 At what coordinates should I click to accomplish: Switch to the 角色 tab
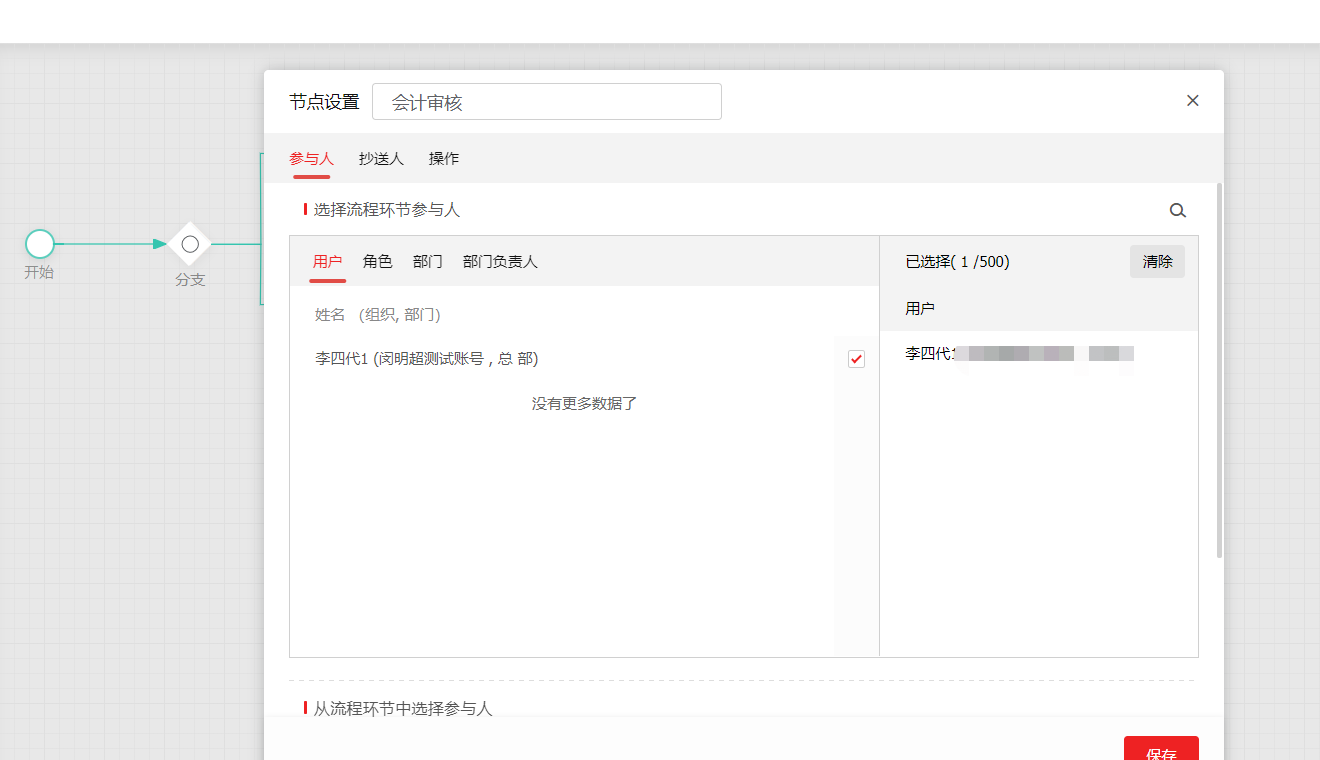(377, 262)
